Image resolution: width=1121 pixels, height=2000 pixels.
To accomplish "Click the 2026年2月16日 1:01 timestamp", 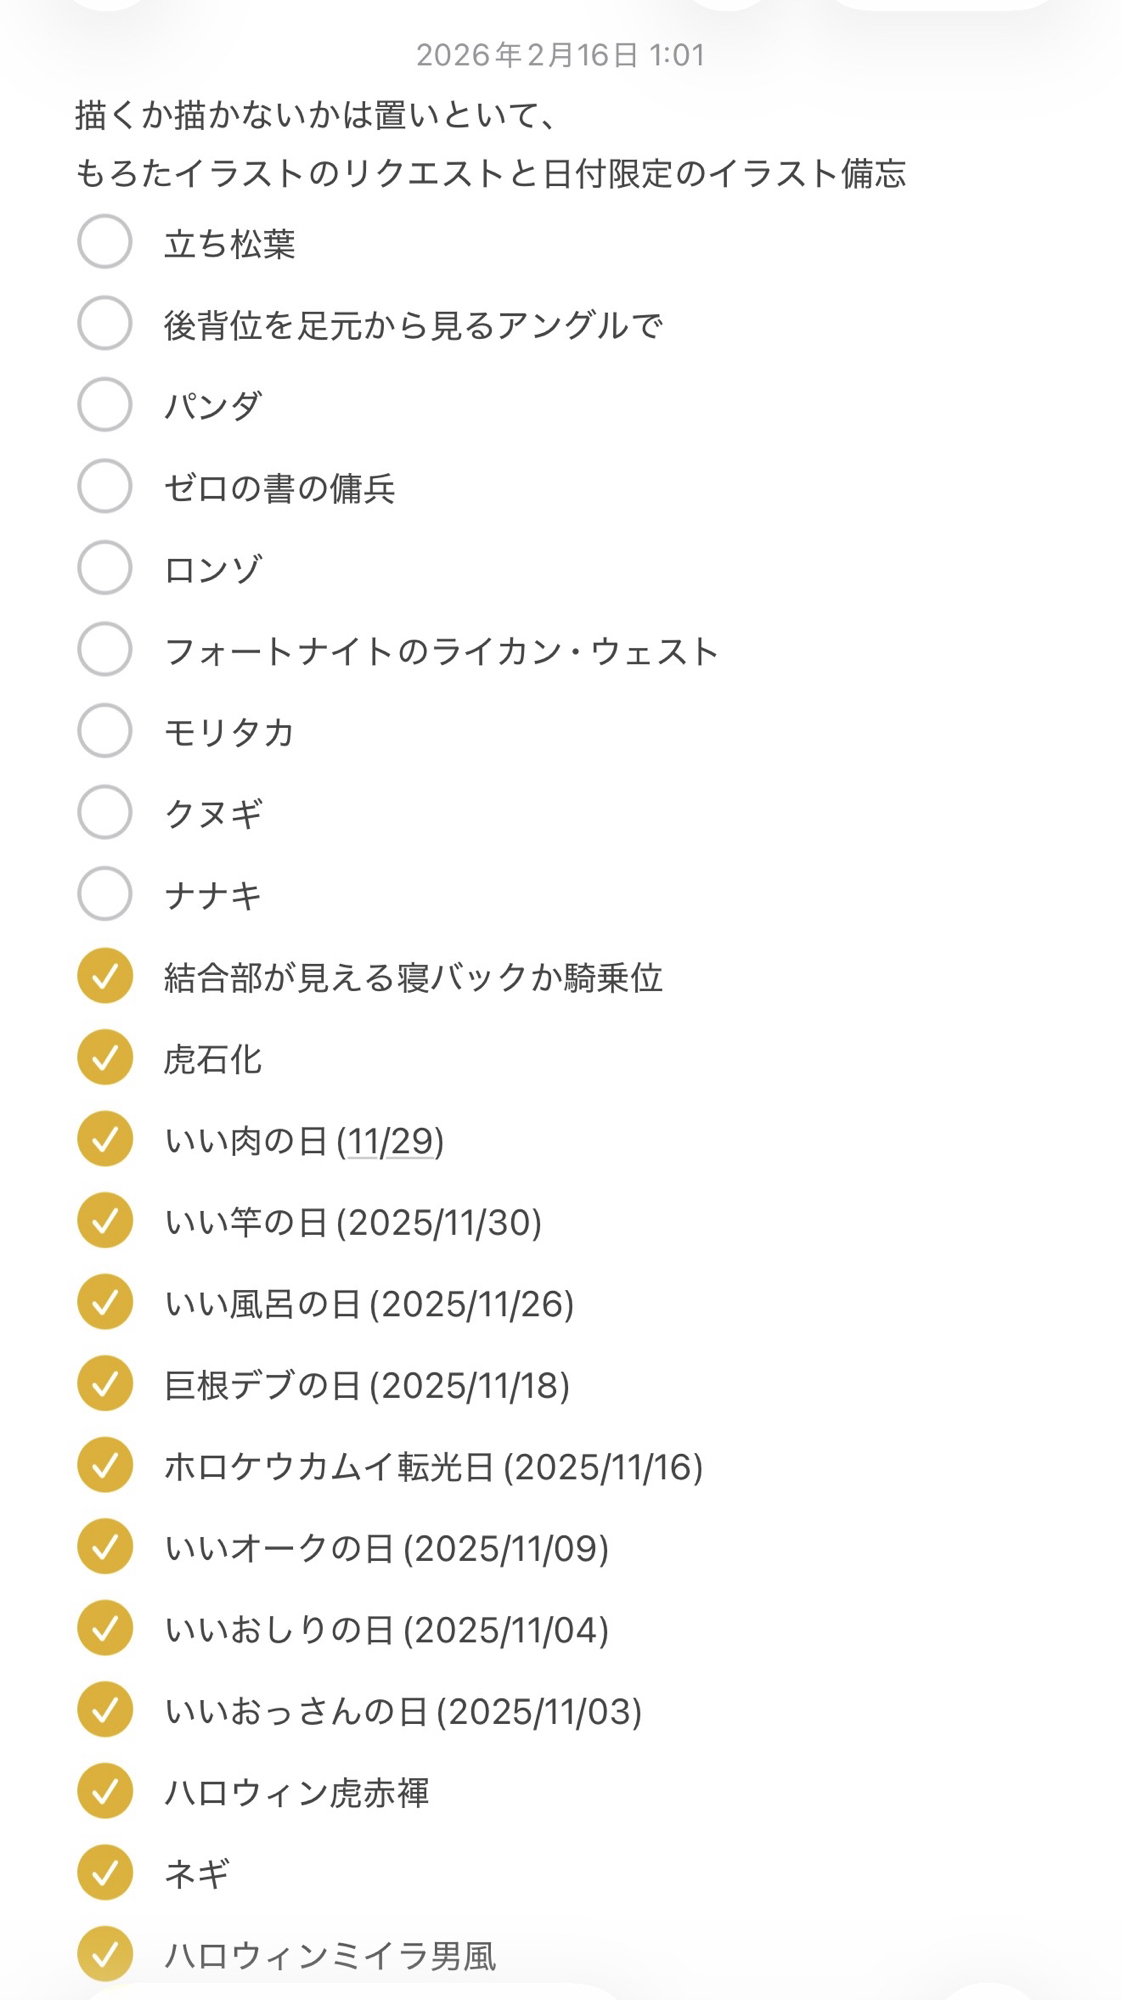I will tap(560, 55).
